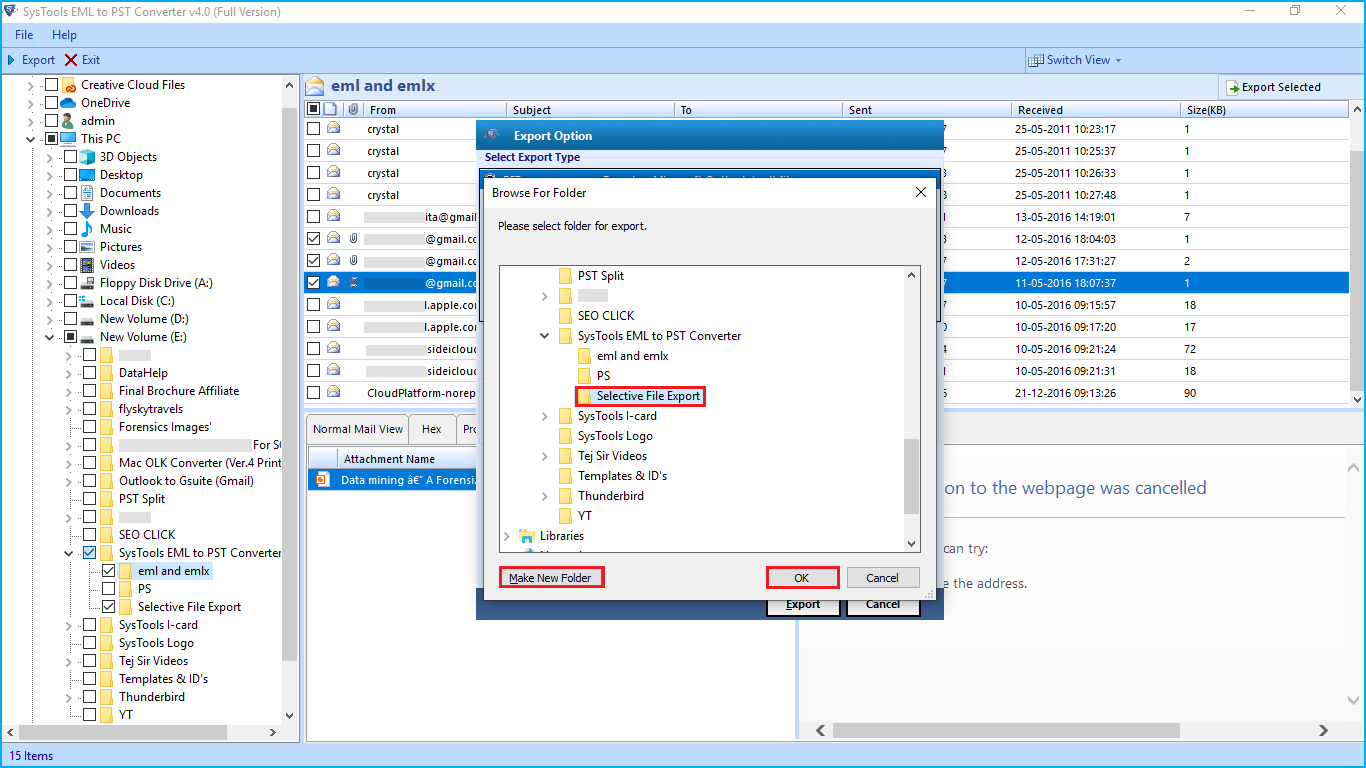1366x768 pixels.
Task: Toggle the select-all checkbox in mail list header
Action: [x=314, y=109]
